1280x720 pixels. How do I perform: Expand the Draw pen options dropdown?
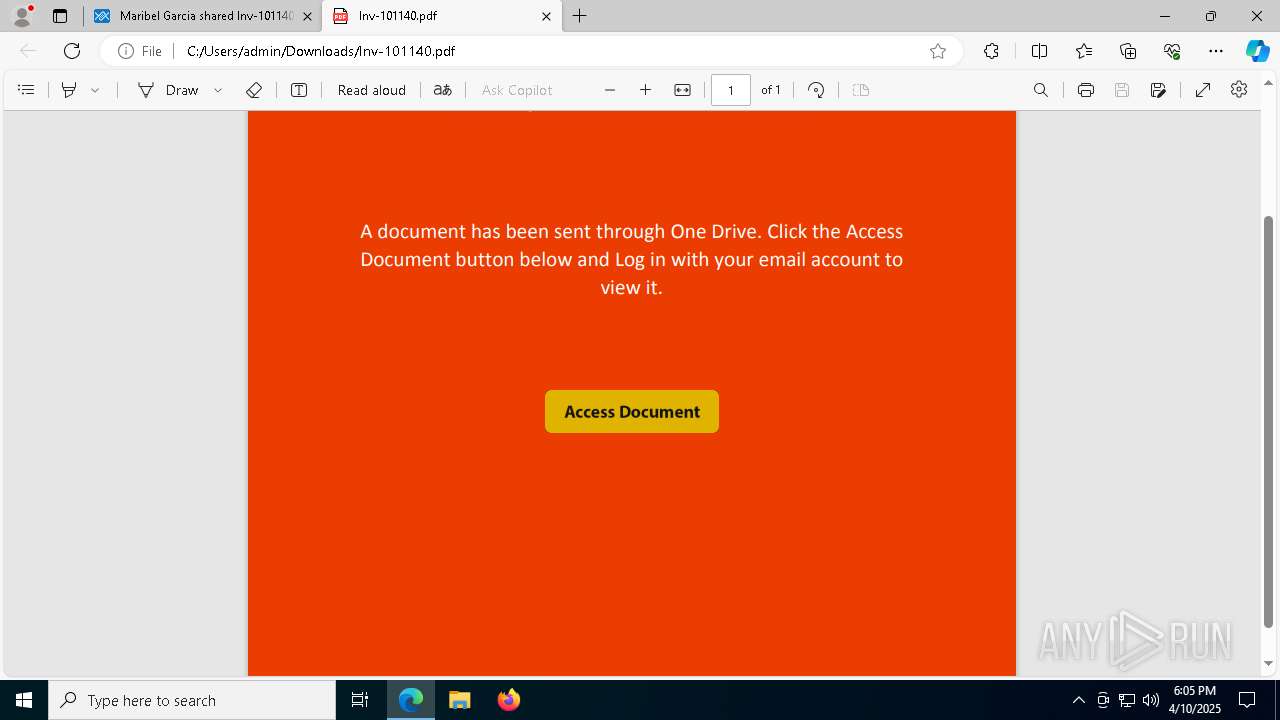point(218,90)
